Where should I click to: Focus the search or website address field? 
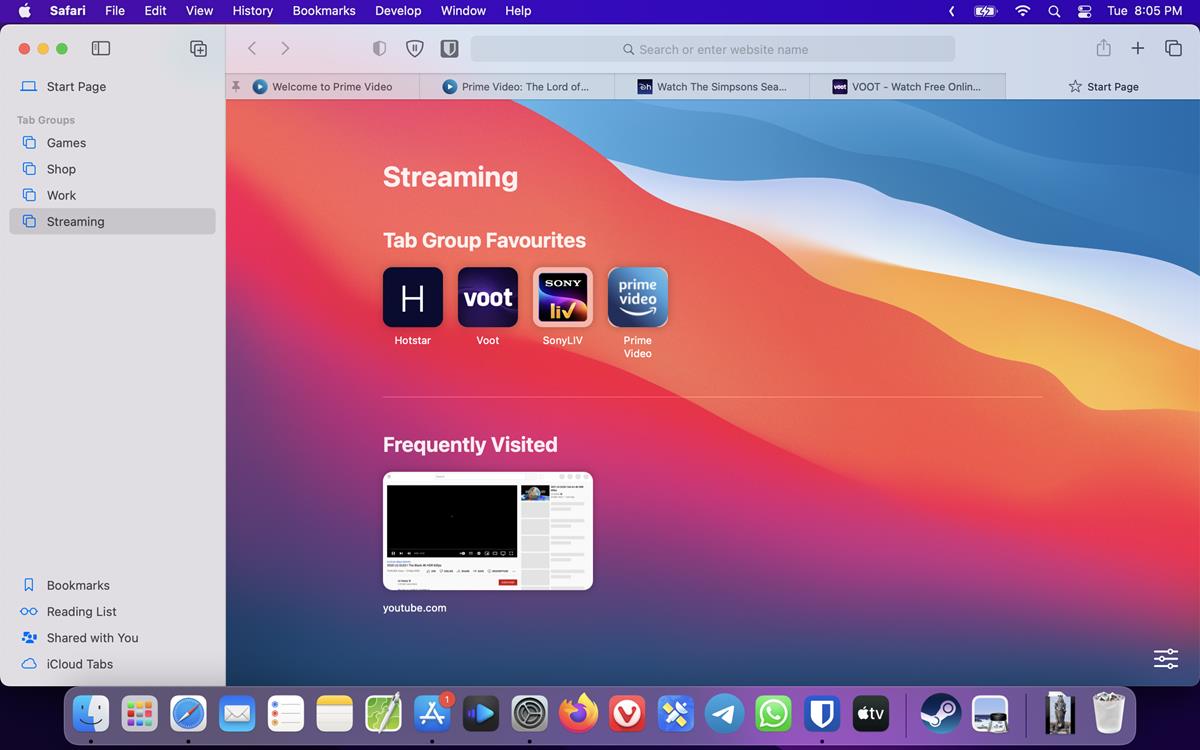point(713,49)
